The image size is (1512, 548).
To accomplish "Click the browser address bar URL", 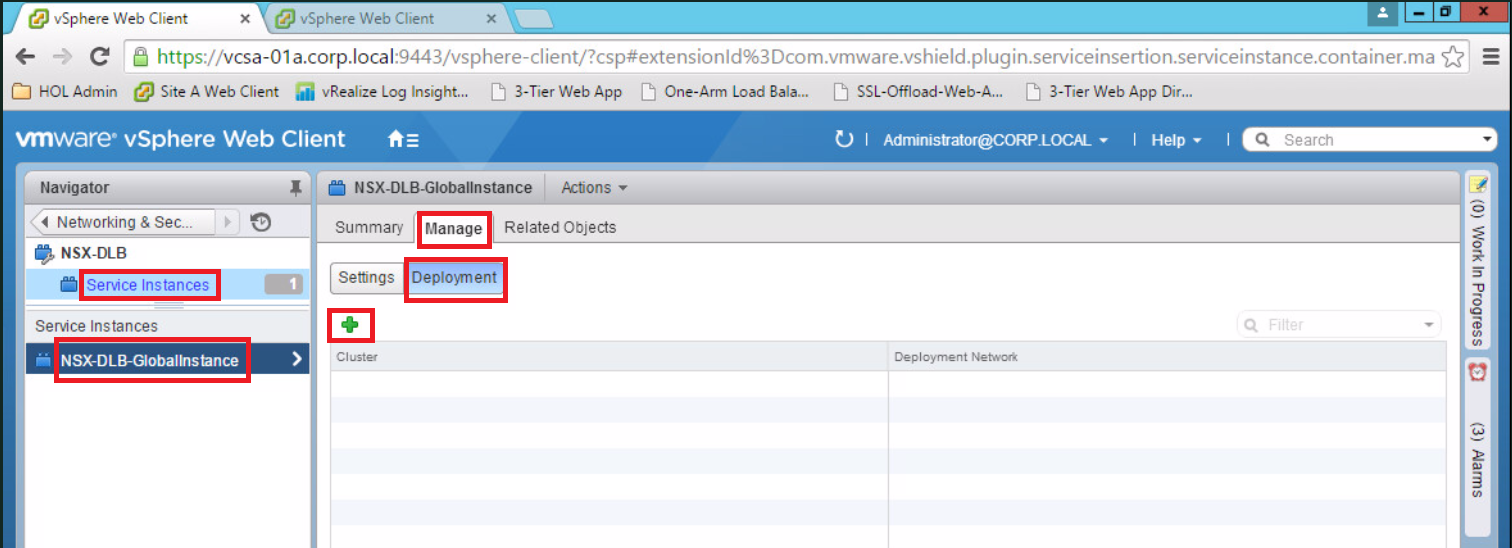I will [x=796, y=57].
